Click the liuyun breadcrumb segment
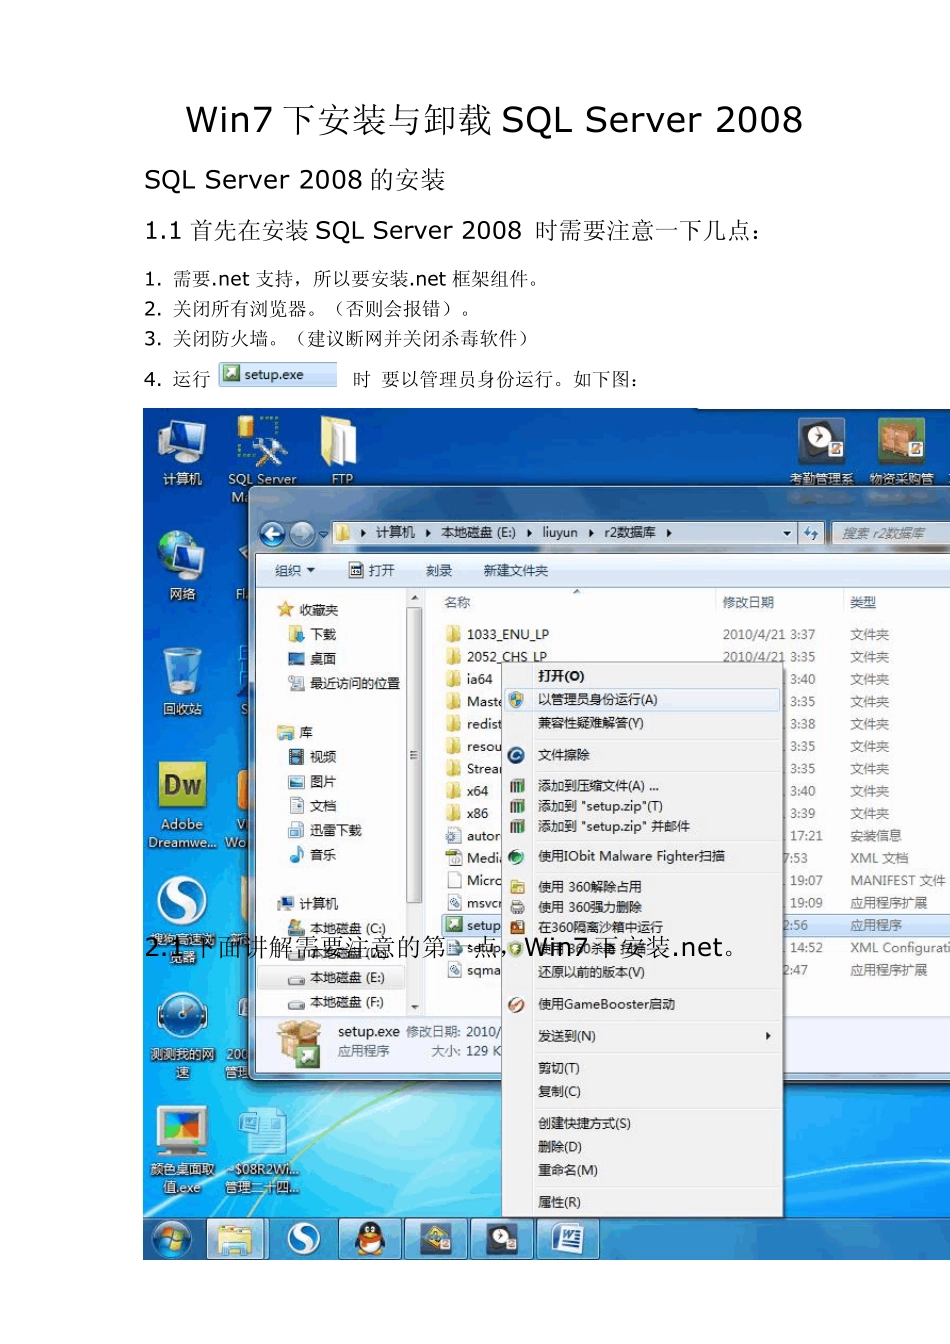The width and height of the screenshot is (950, 1344). click(x=560, y=533)
